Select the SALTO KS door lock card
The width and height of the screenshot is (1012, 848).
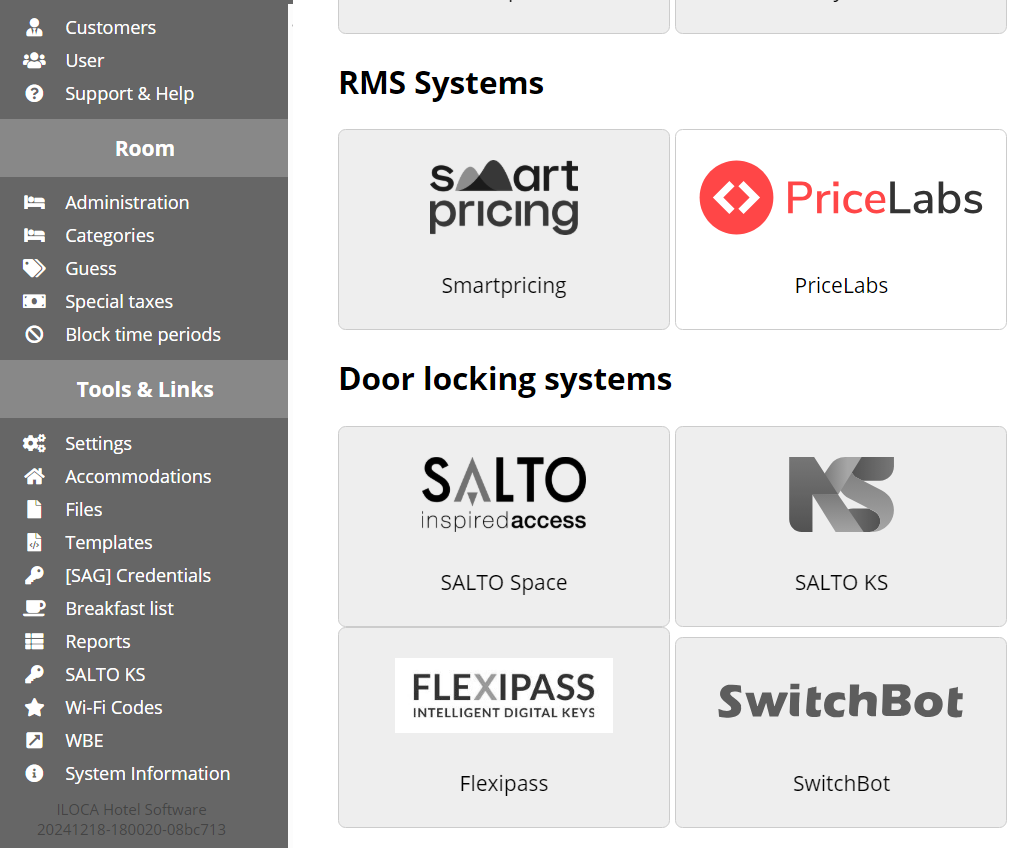(841, 526)
